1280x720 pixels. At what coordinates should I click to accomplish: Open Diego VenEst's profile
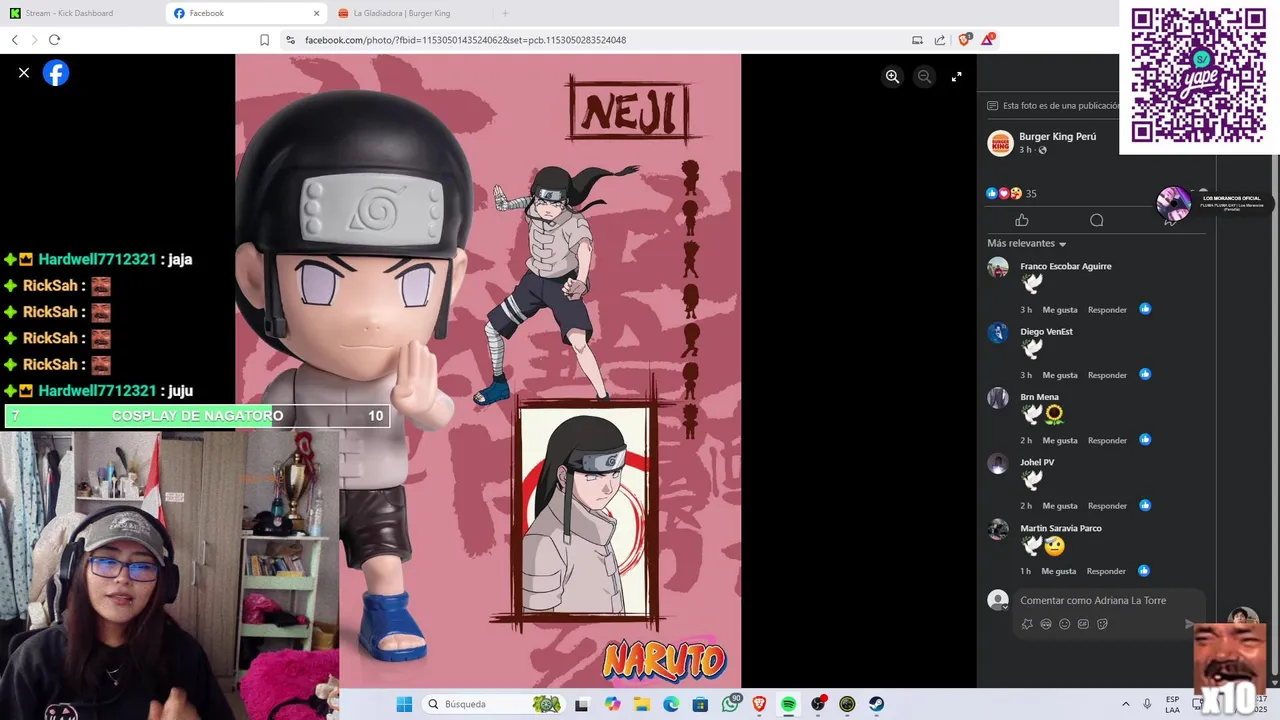1046,331
